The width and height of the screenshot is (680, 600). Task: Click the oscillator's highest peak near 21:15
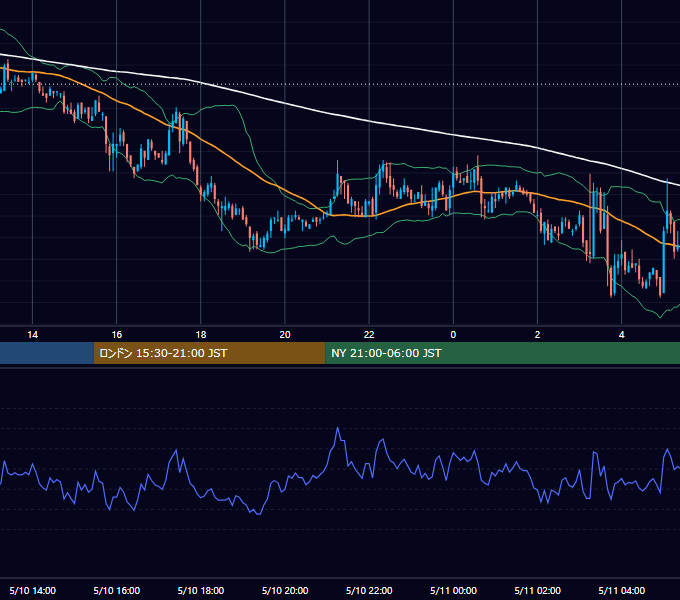point(338,429)
